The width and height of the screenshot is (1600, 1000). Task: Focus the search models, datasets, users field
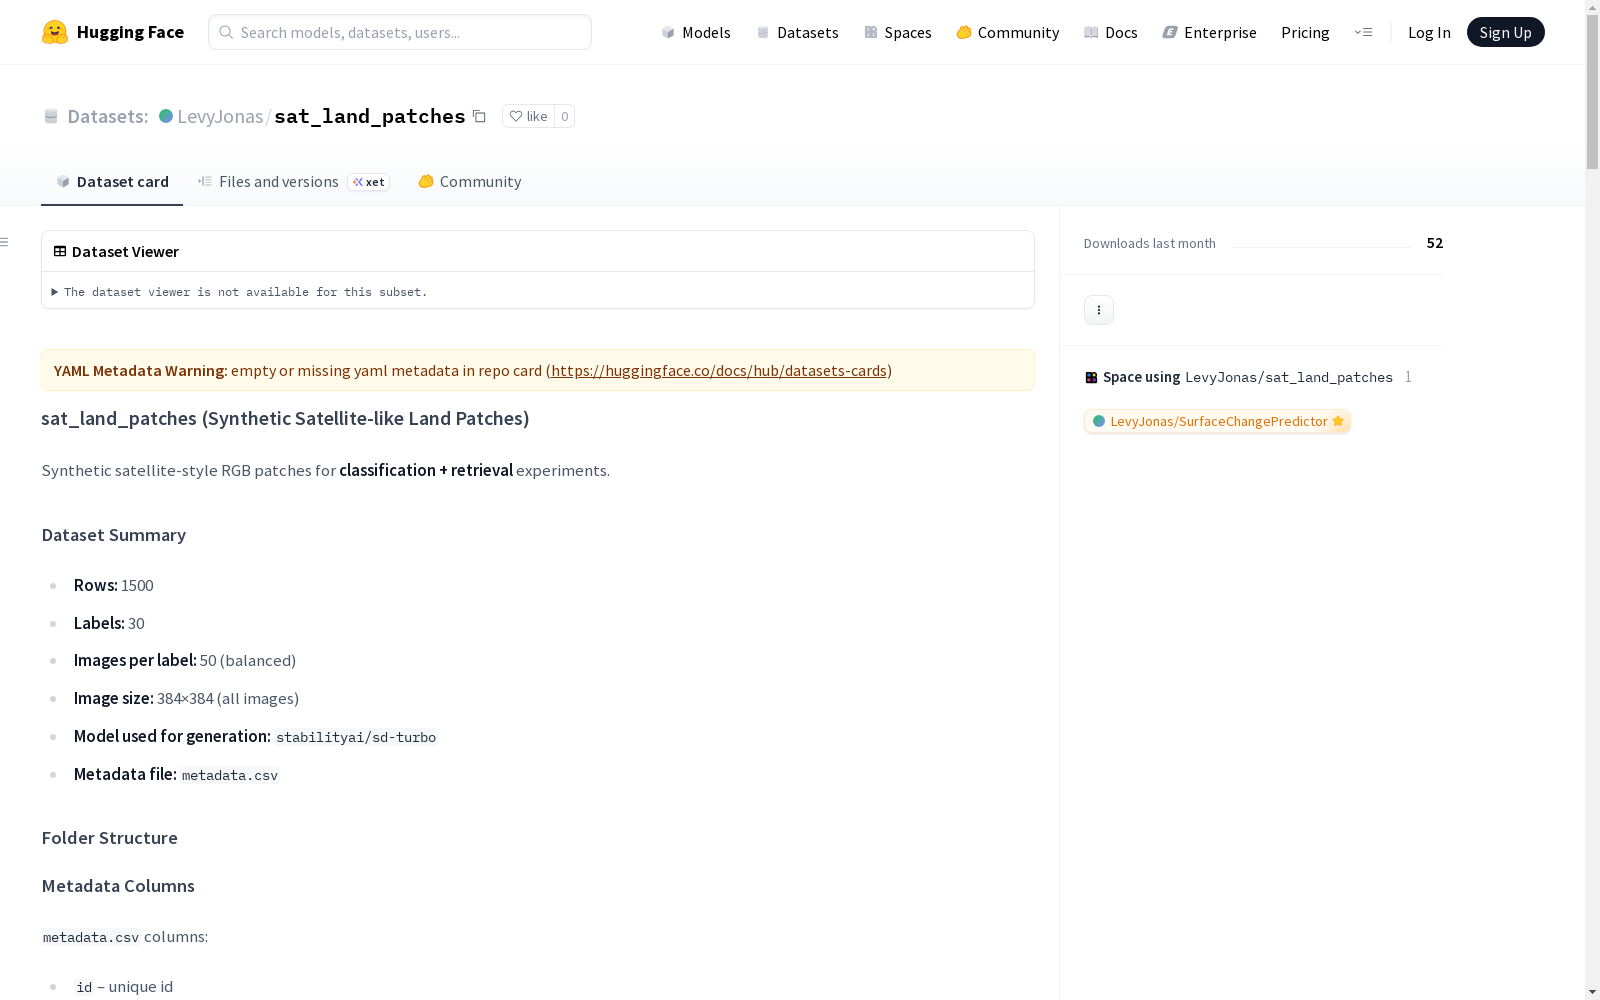400,32
